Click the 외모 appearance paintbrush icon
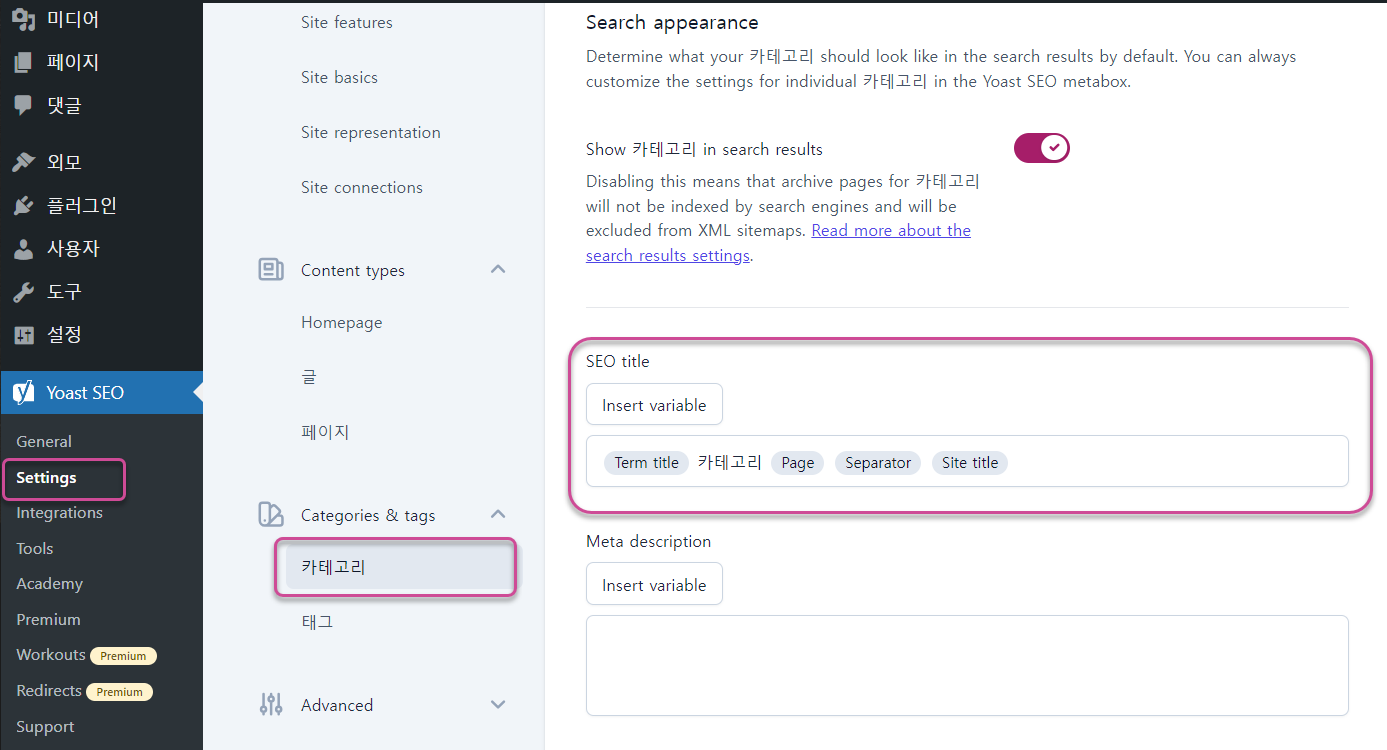 point(24,161)
